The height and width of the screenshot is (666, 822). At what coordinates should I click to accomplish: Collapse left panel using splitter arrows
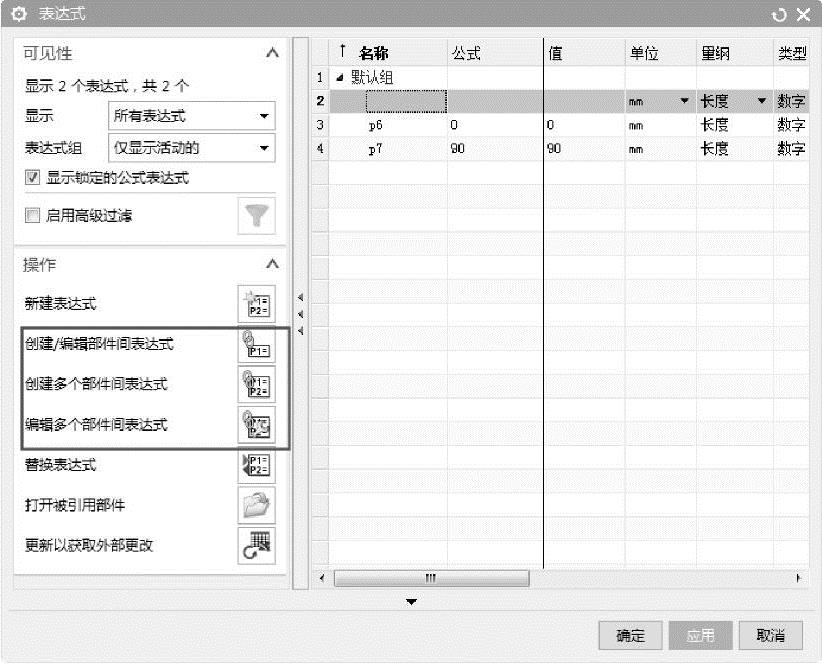300,314
